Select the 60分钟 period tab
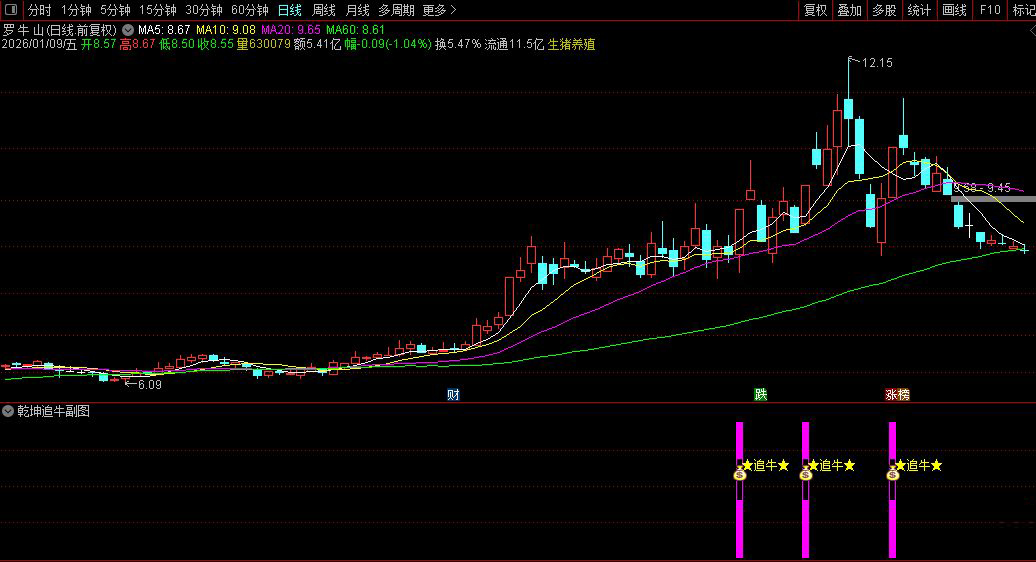 [250, 10]
